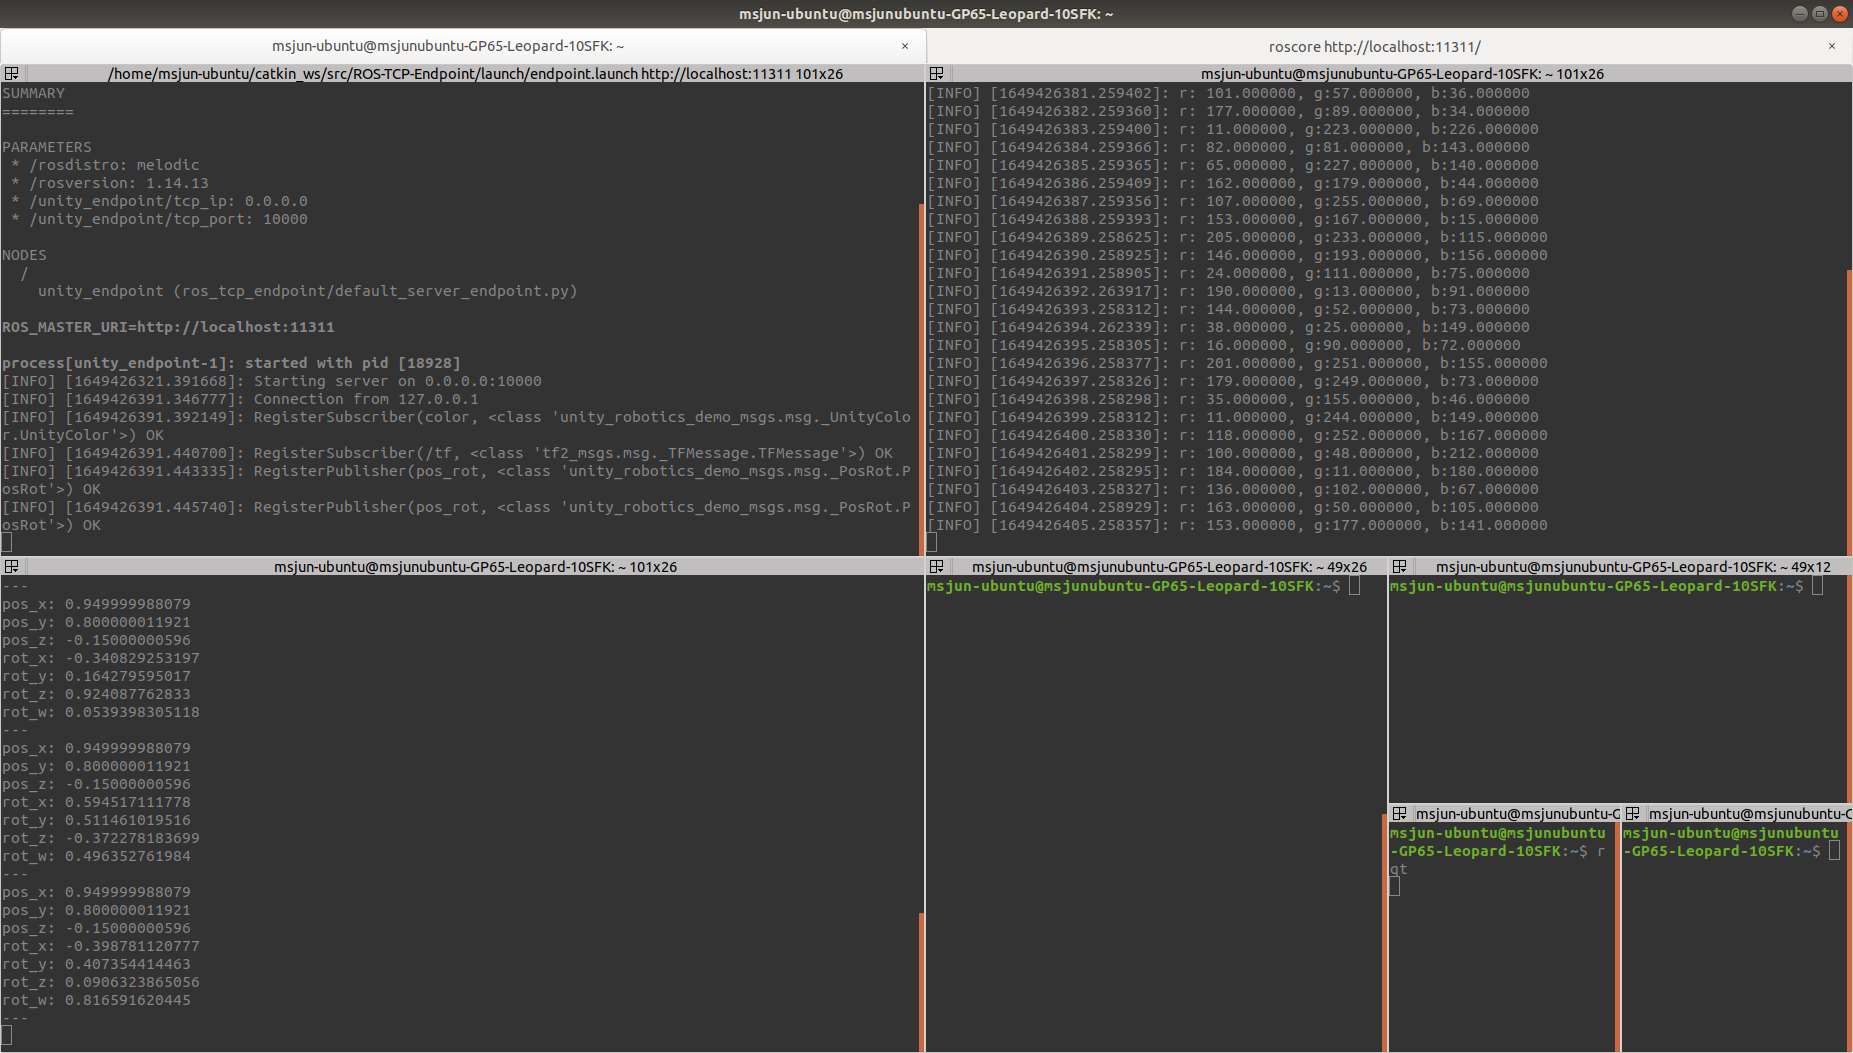Click scrollbar of the endpoint.launch pane
This screenshot has width=1853, height=1053.
921,380
